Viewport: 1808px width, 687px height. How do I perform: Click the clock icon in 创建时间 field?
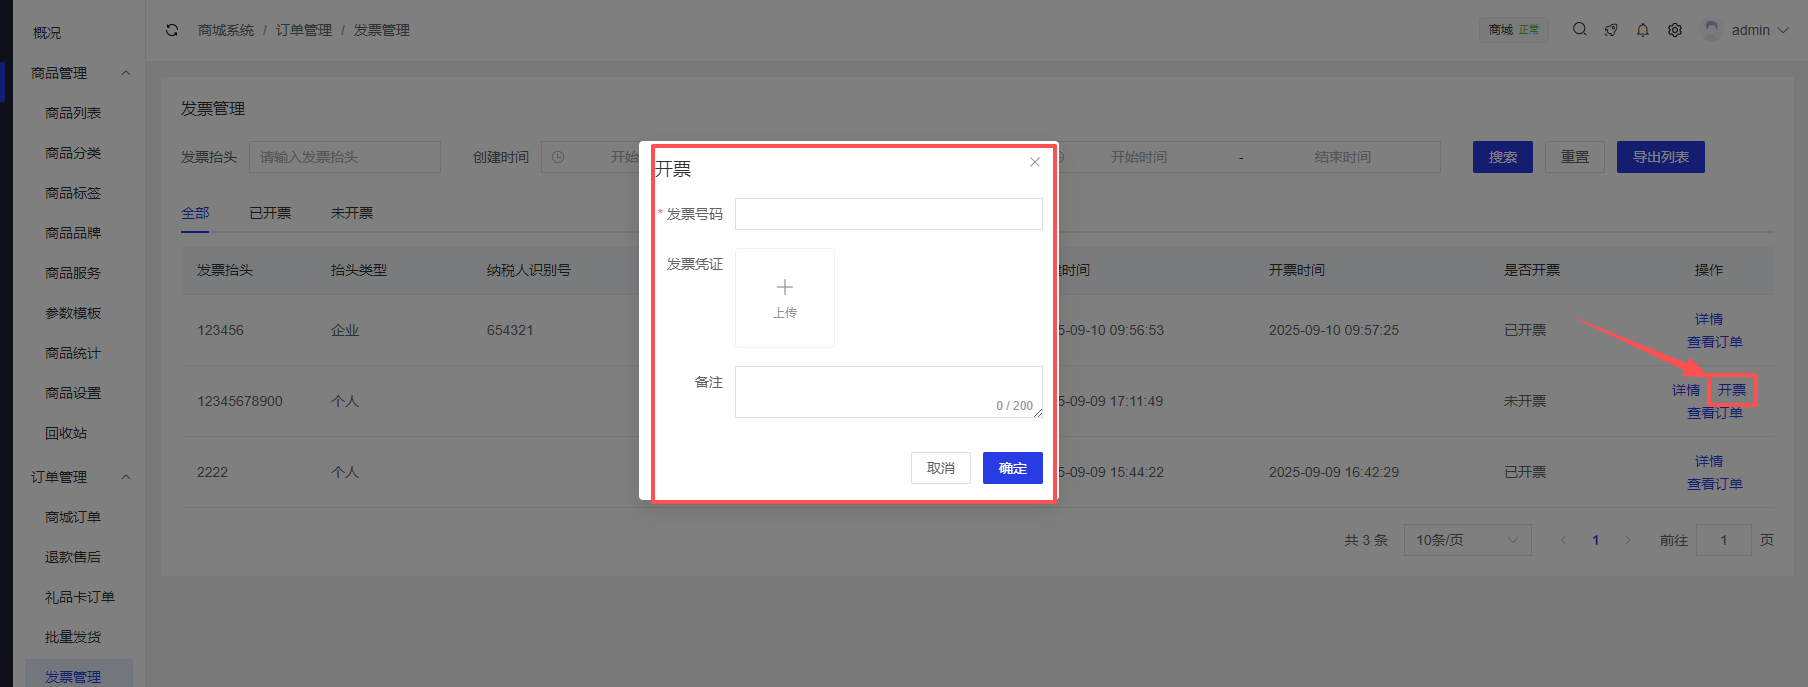coord(558,157)
